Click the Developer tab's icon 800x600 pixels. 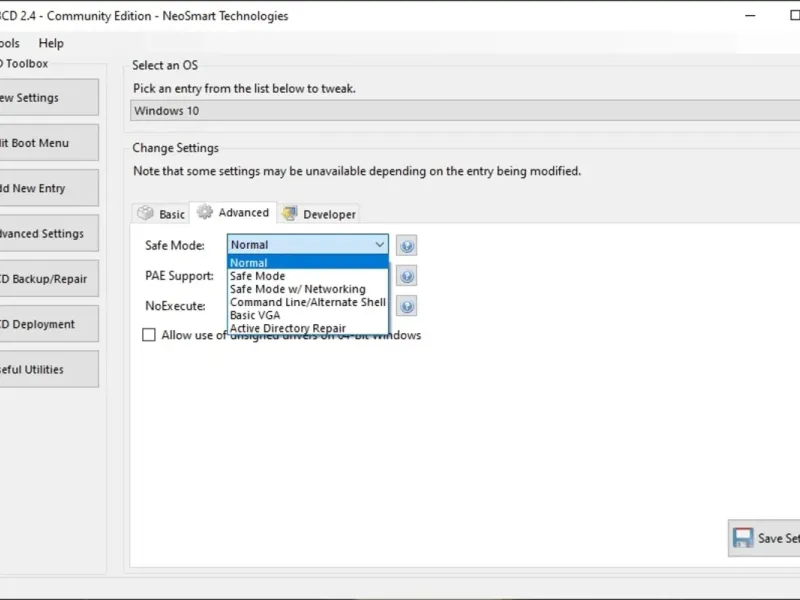pos(290,213)
